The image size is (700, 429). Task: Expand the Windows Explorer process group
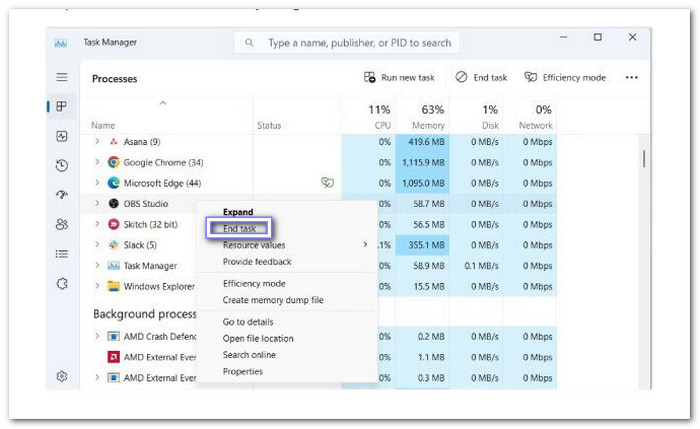pyautogui.click(x=97, y=286)
